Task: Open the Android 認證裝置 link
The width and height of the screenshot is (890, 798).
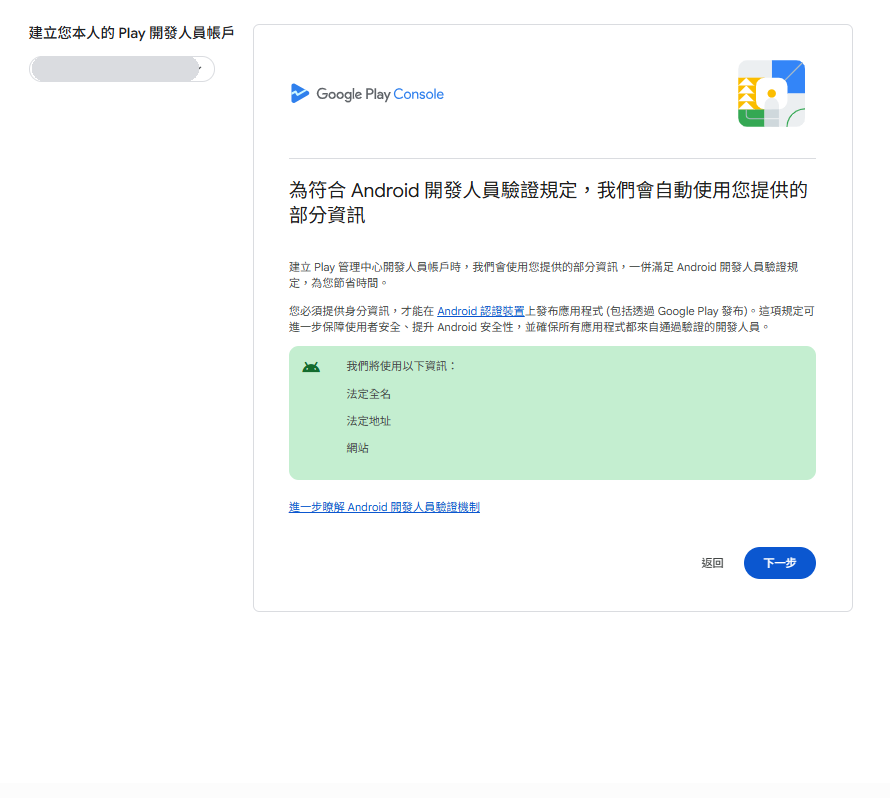Action: [x=480, y=311]
